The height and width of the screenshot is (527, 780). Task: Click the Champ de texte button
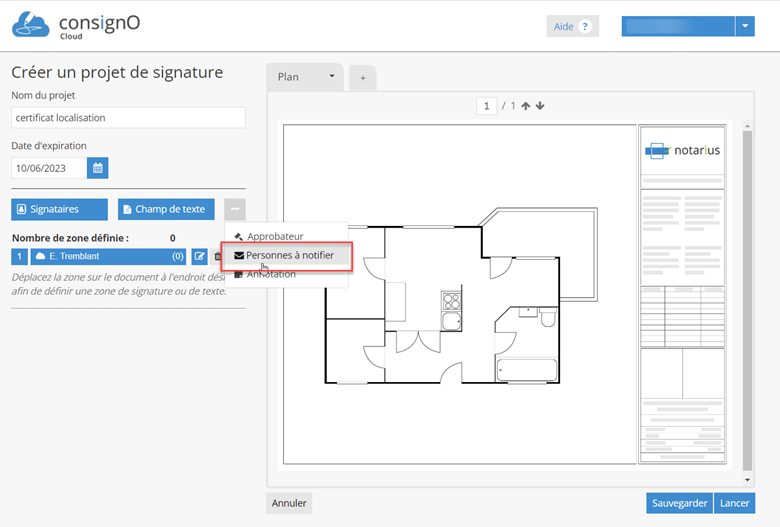166,209
